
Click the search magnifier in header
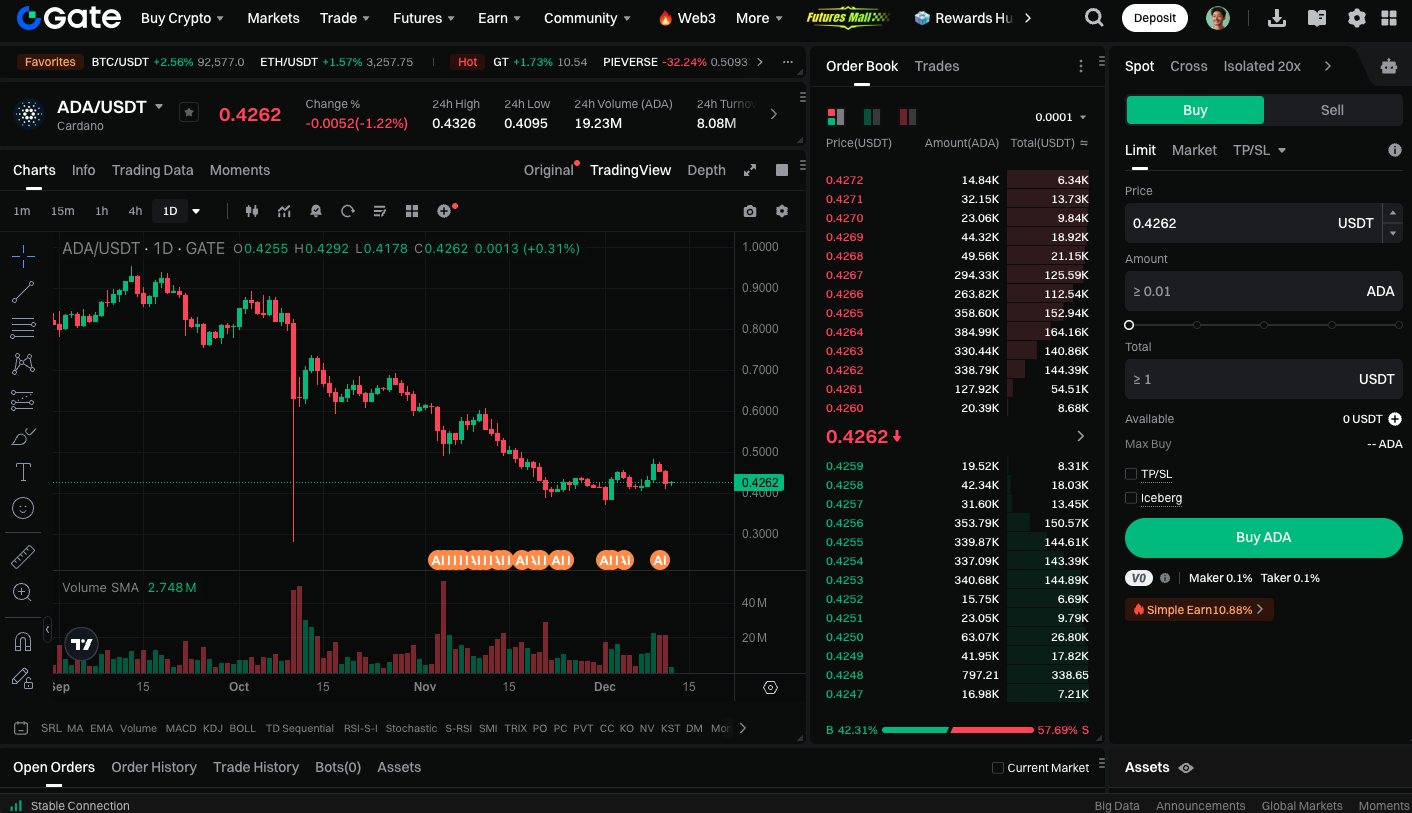pos(1094,18)
